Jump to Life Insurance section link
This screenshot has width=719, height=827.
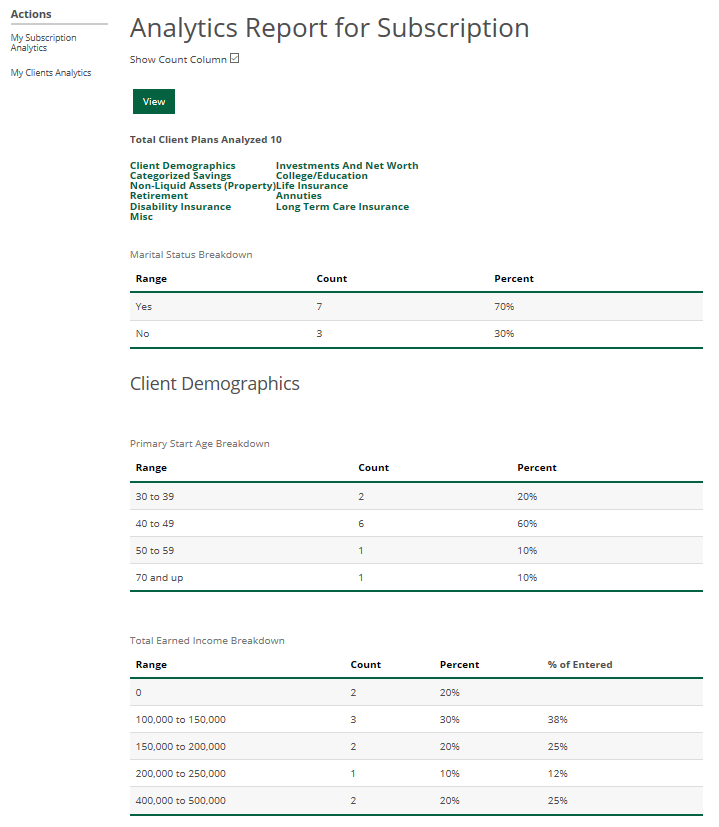pyautogui.click(x=312, y=186)
